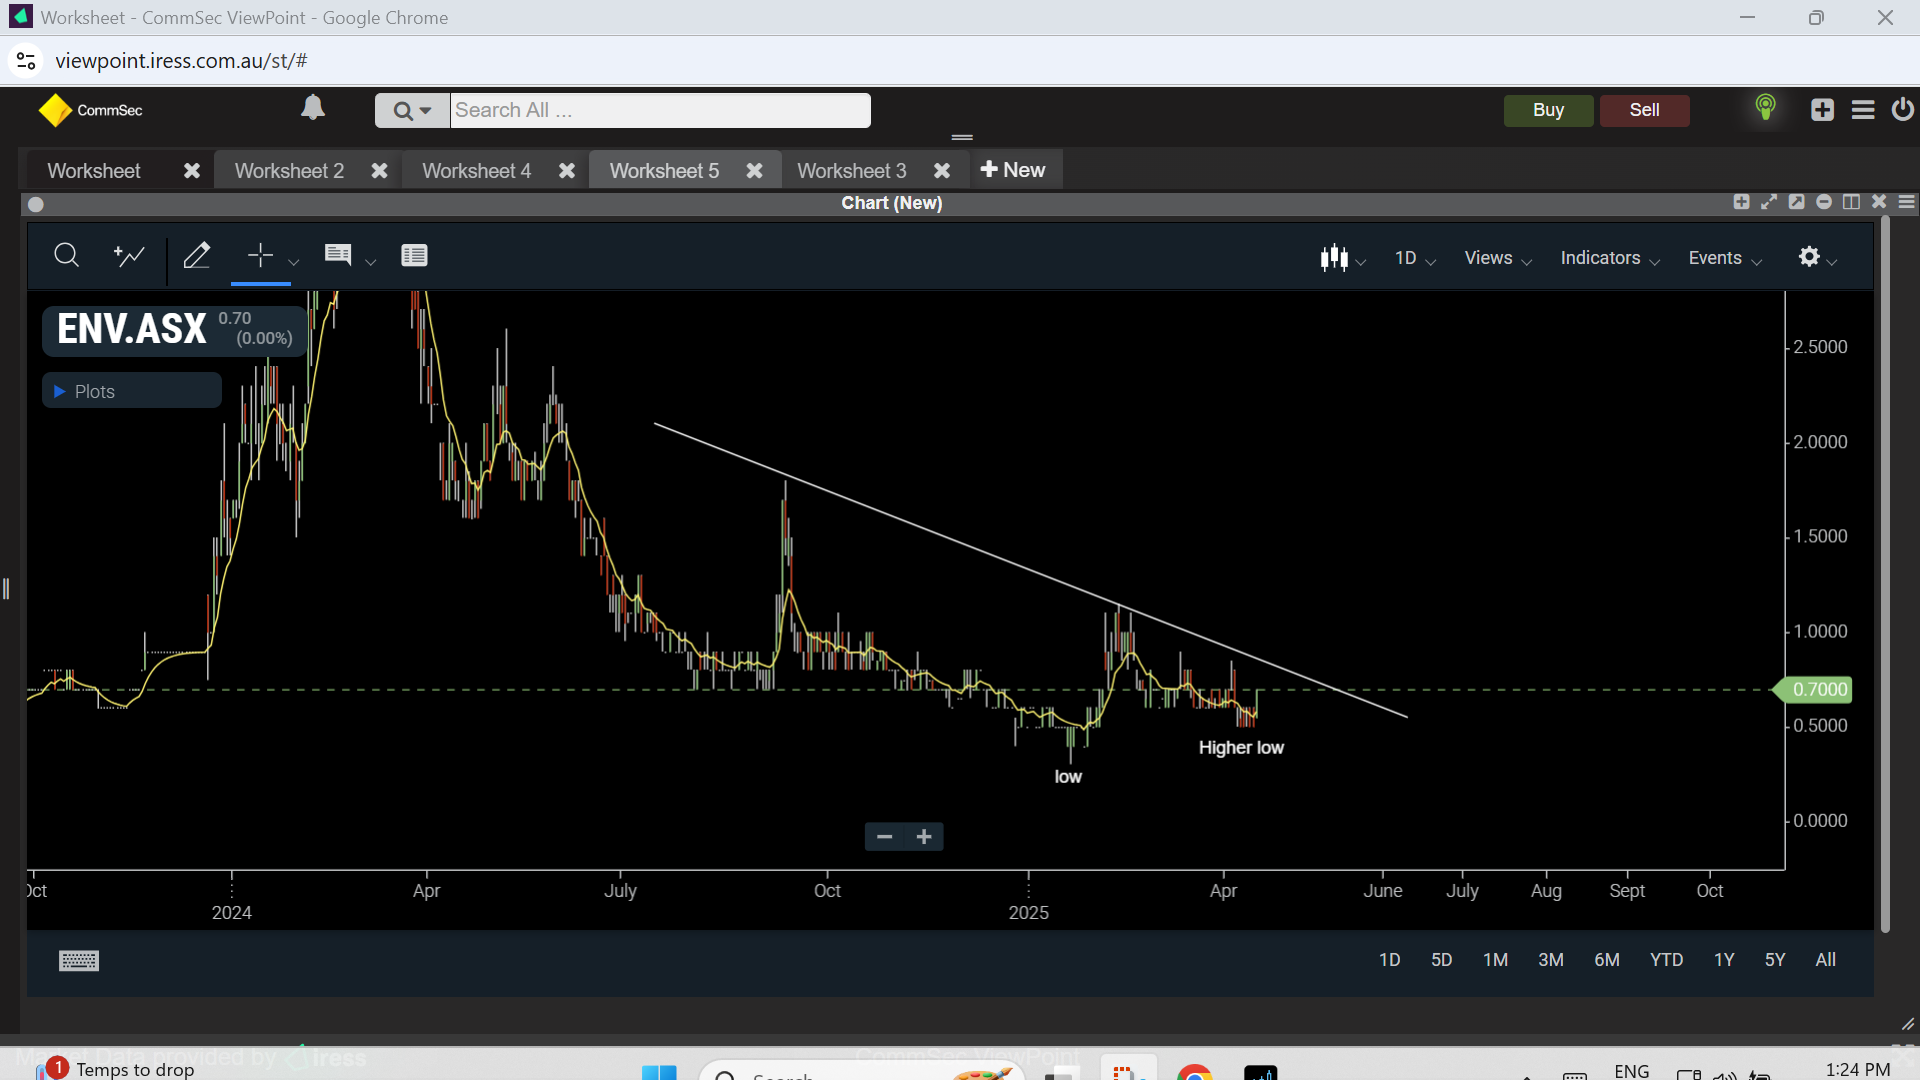Switch to the Worksheet 2 tab
Viewport: 1920px width, 1080px height.
pyautogui.click(x=289, y=171)
